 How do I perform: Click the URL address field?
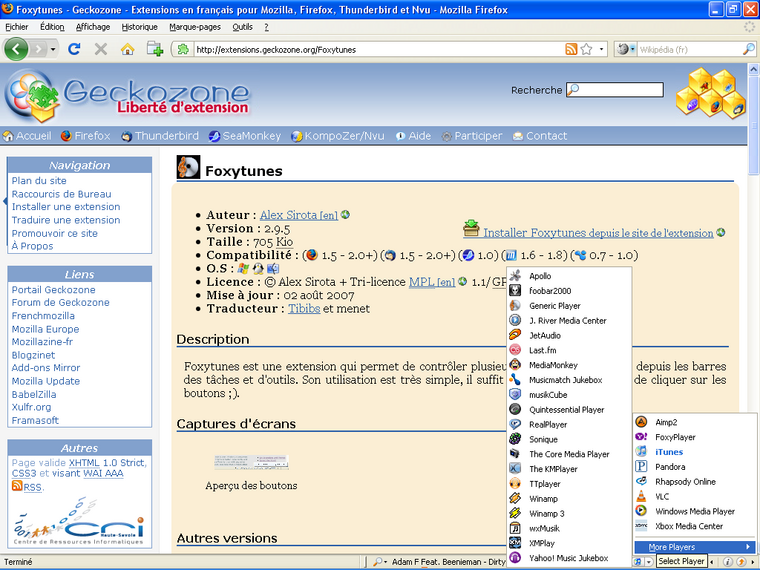378,49
